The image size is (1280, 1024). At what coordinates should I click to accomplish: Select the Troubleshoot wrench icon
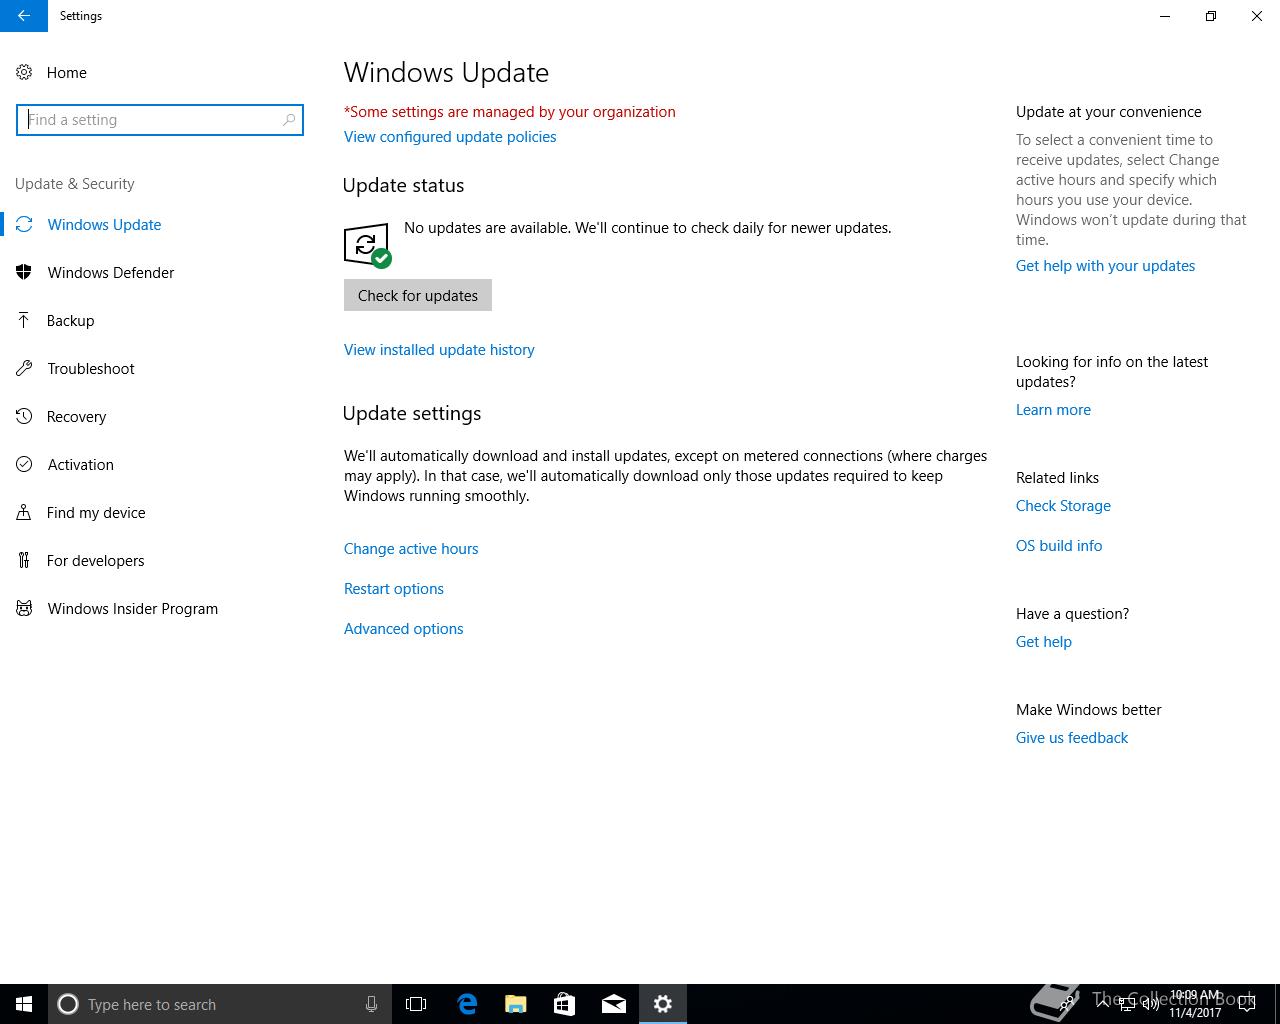coord(24,369)
